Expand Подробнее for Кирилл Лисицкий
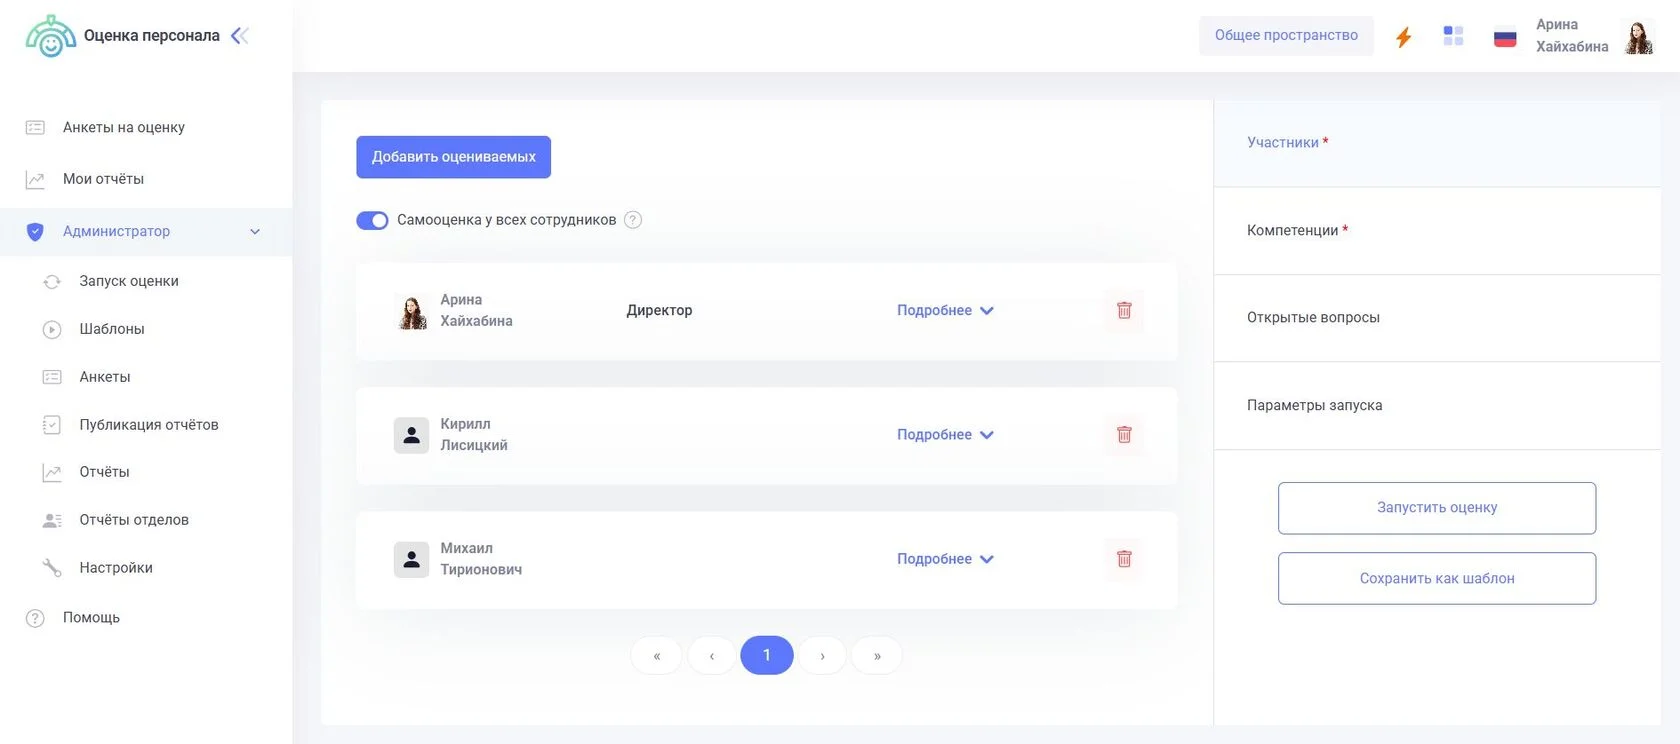 [x=944, y=435]
